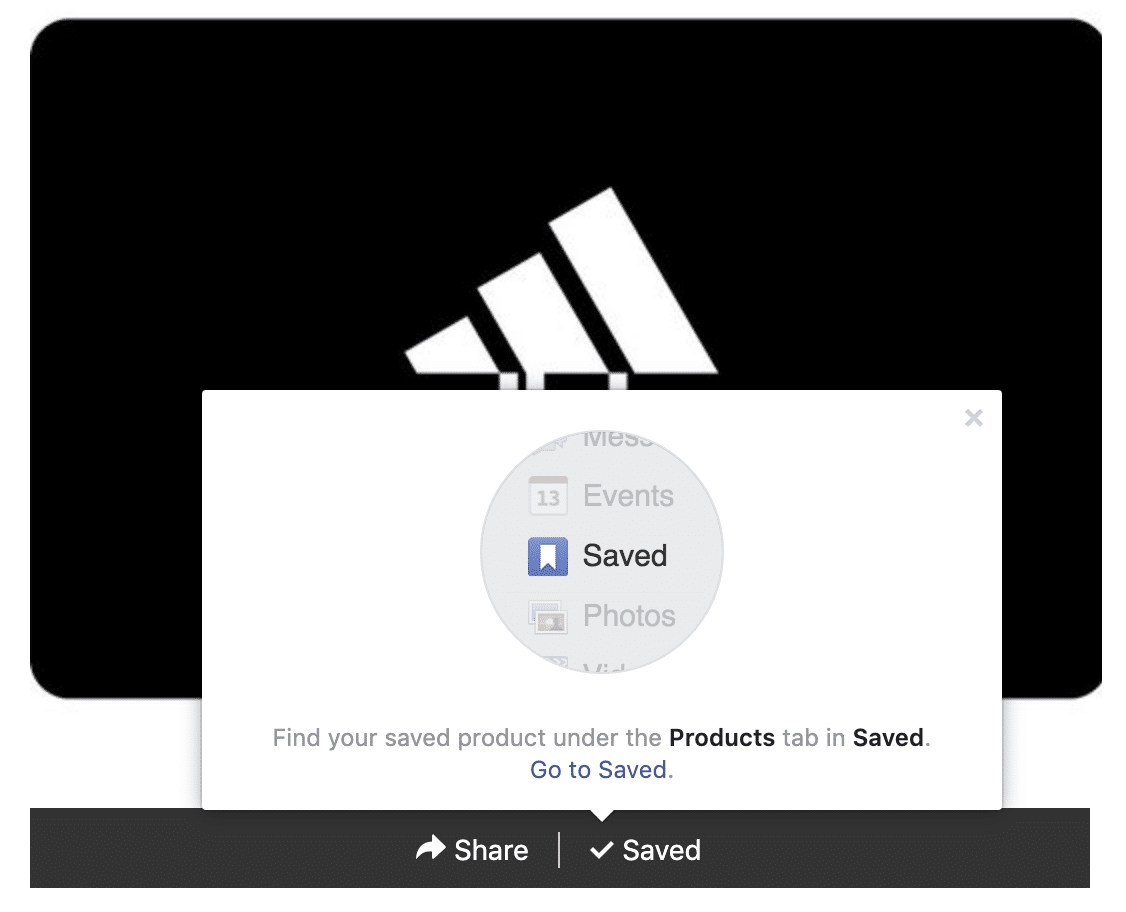This screenshot has width=1126, height=912.
Task: Toggle the Saved checkmark button
Action: [x=645, y=850]
